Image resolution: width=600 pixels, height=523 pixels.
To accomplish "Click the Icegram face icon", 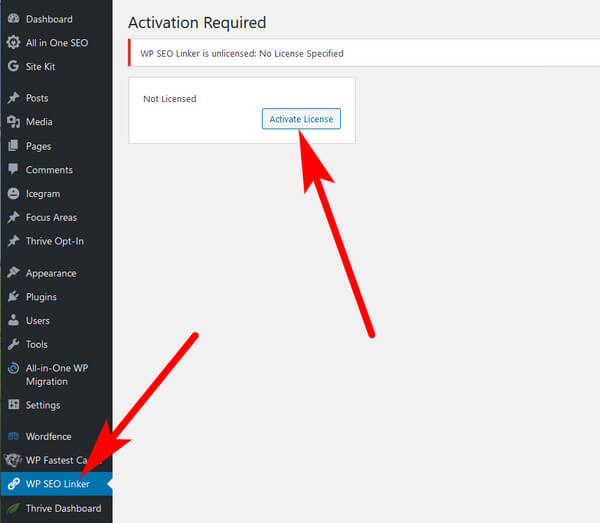I will (x=13, y=193).
